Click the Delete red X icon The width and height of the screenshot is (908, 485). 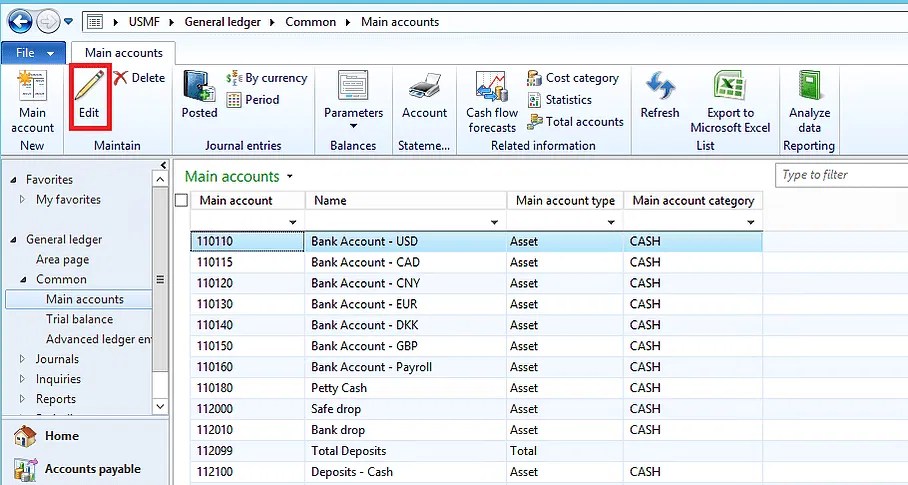pos(120,78)
